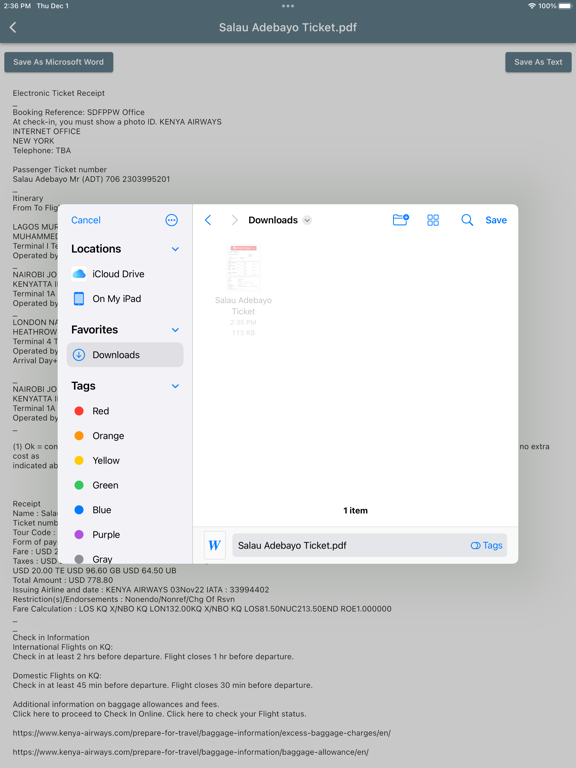Open the ellipsis more-options menu beside Cancel
Viewport: 576px width, 768px height.
coord(171,220)
